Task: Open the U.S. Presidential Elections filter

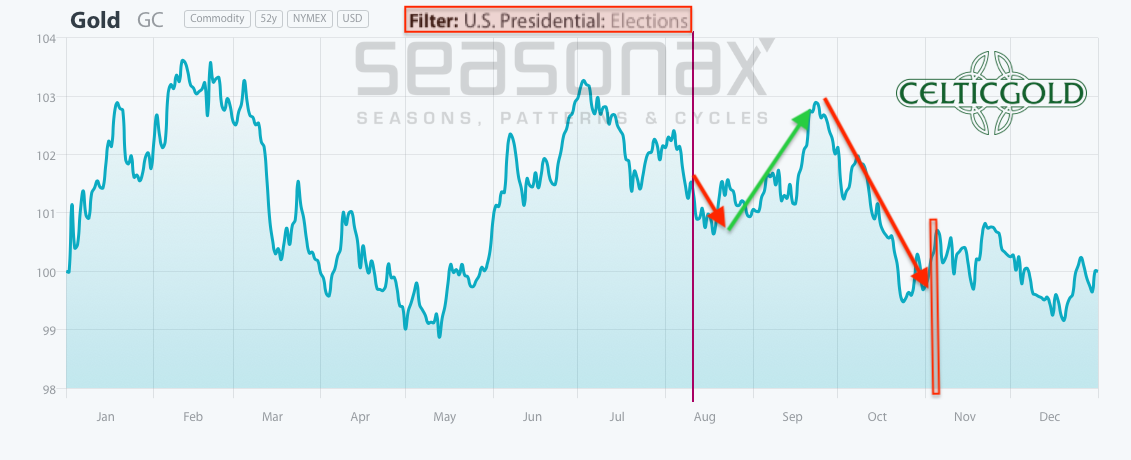Action: tap(548, 20)
